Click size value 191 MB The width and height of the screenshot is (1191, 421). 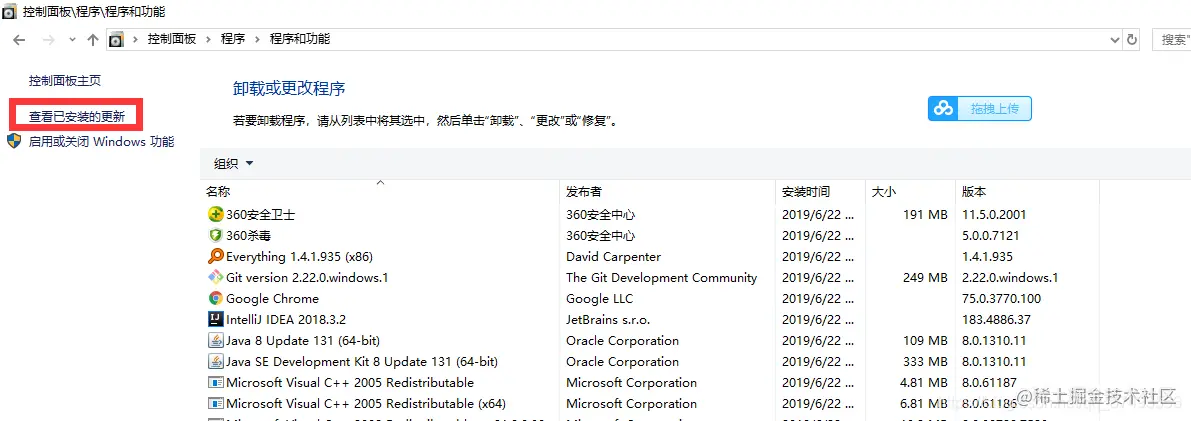(x=925, y=215)
